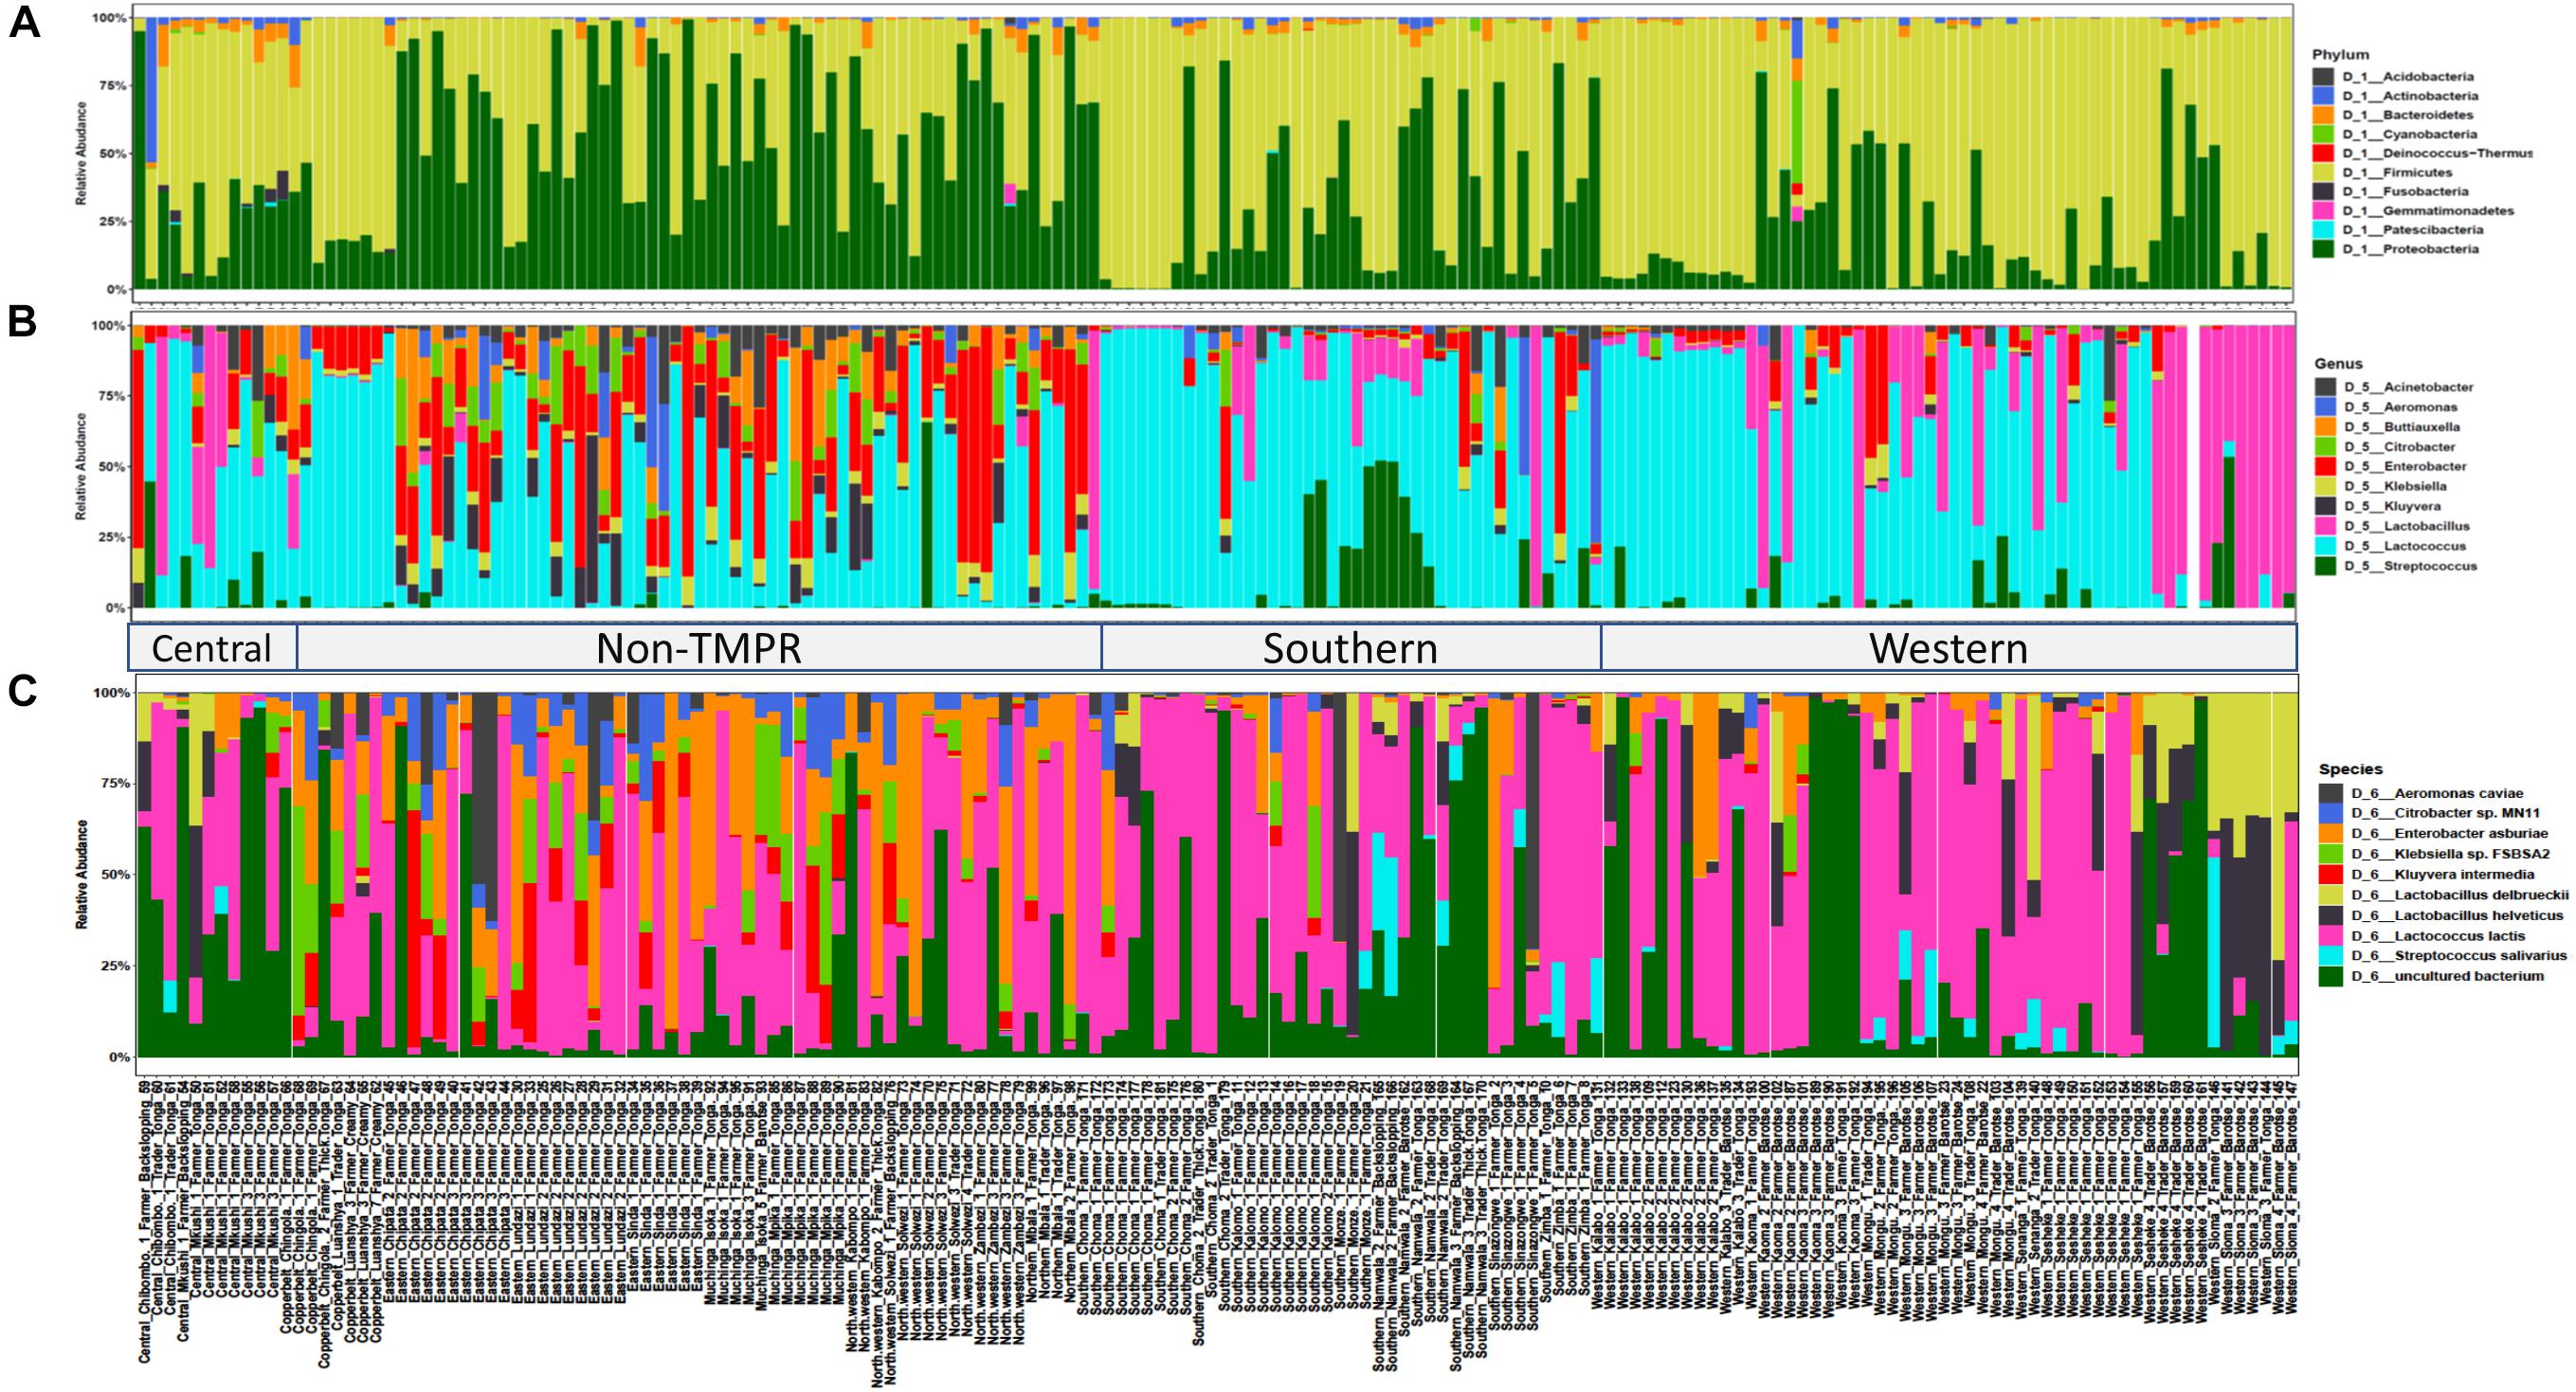Select the Citrobacter sp. MN11 legend swatch
Screen dimensions: 2576x1392
(2331, 813)
